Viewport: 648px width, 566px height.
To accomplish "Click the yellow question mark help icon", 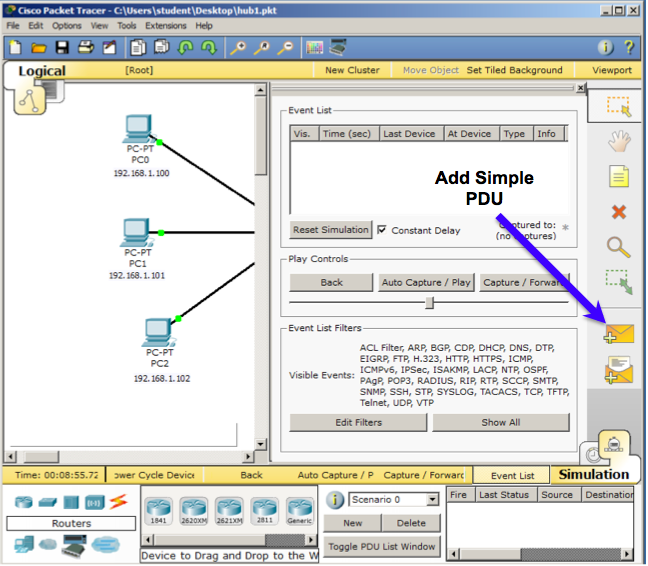I will tap(629, 48).
